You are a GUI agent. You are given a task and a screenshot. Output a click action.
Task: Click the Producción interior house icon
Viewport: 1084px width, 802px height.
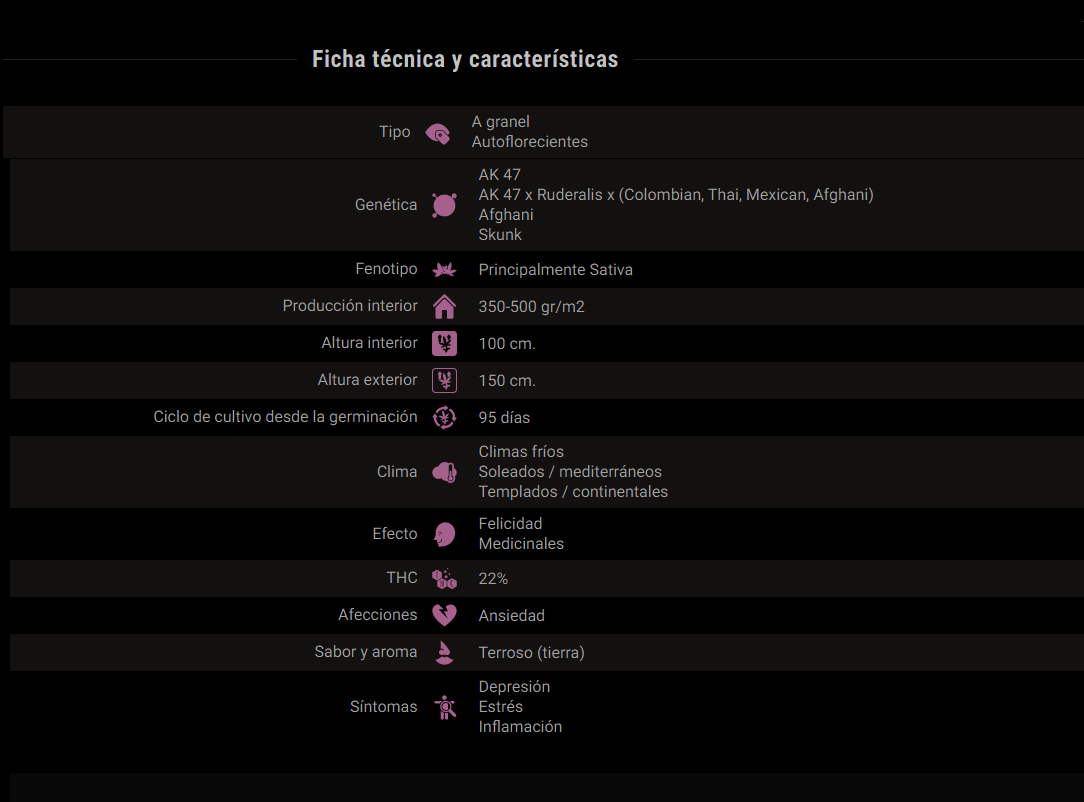444,306
